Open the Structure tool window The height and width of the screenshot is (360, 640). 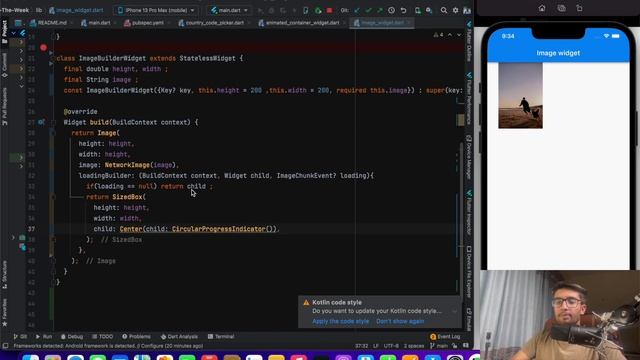(4, 274)
